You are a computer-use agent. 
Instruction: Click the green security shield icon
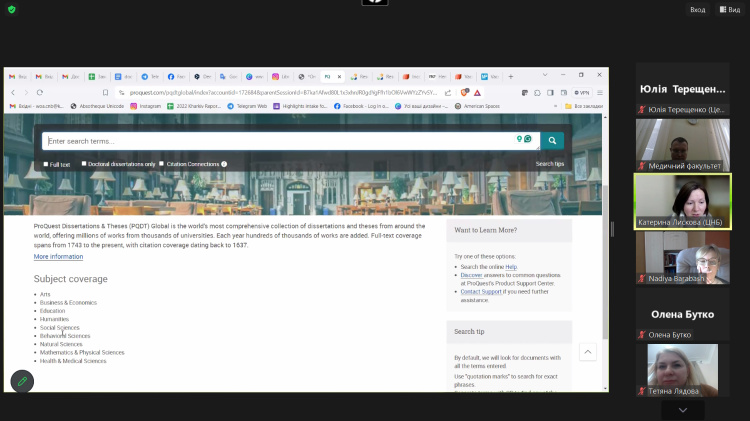[x=12, y=9]
